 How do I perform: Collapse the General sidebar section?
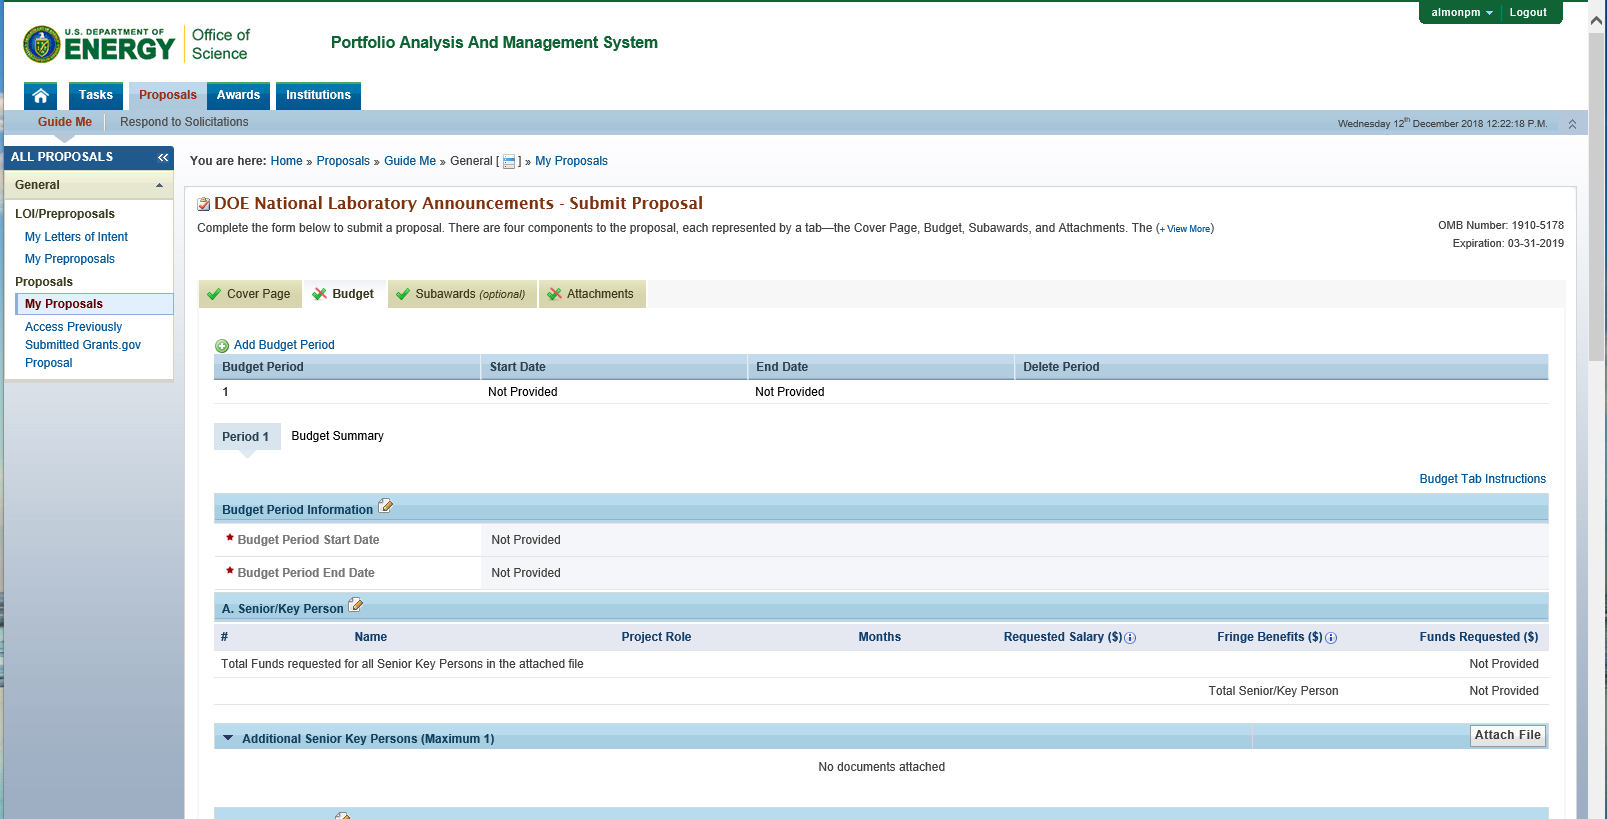[159, 185]
